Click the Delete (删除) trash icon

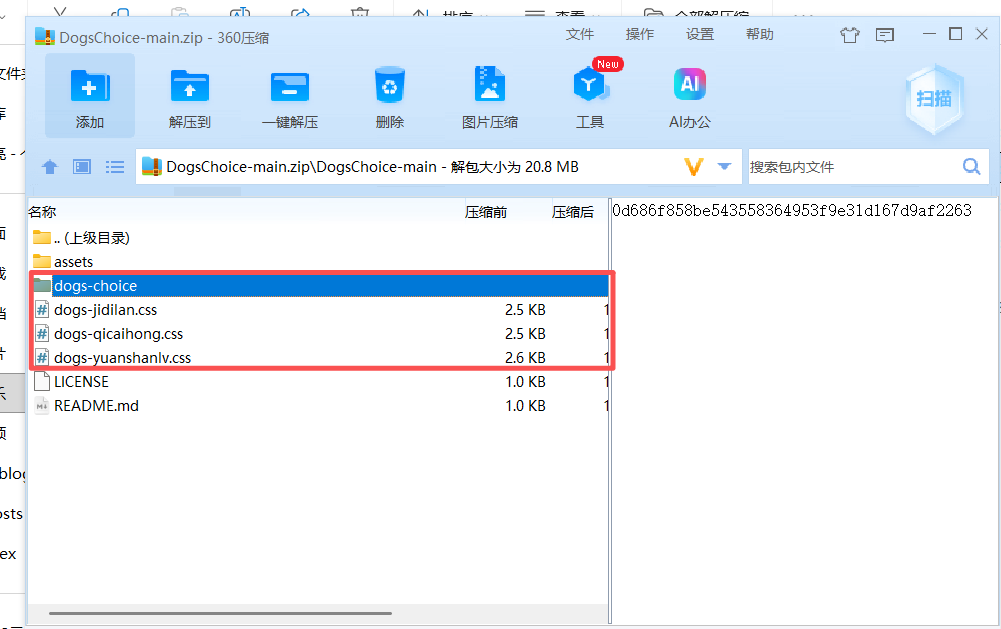click(x=389, y=87)
